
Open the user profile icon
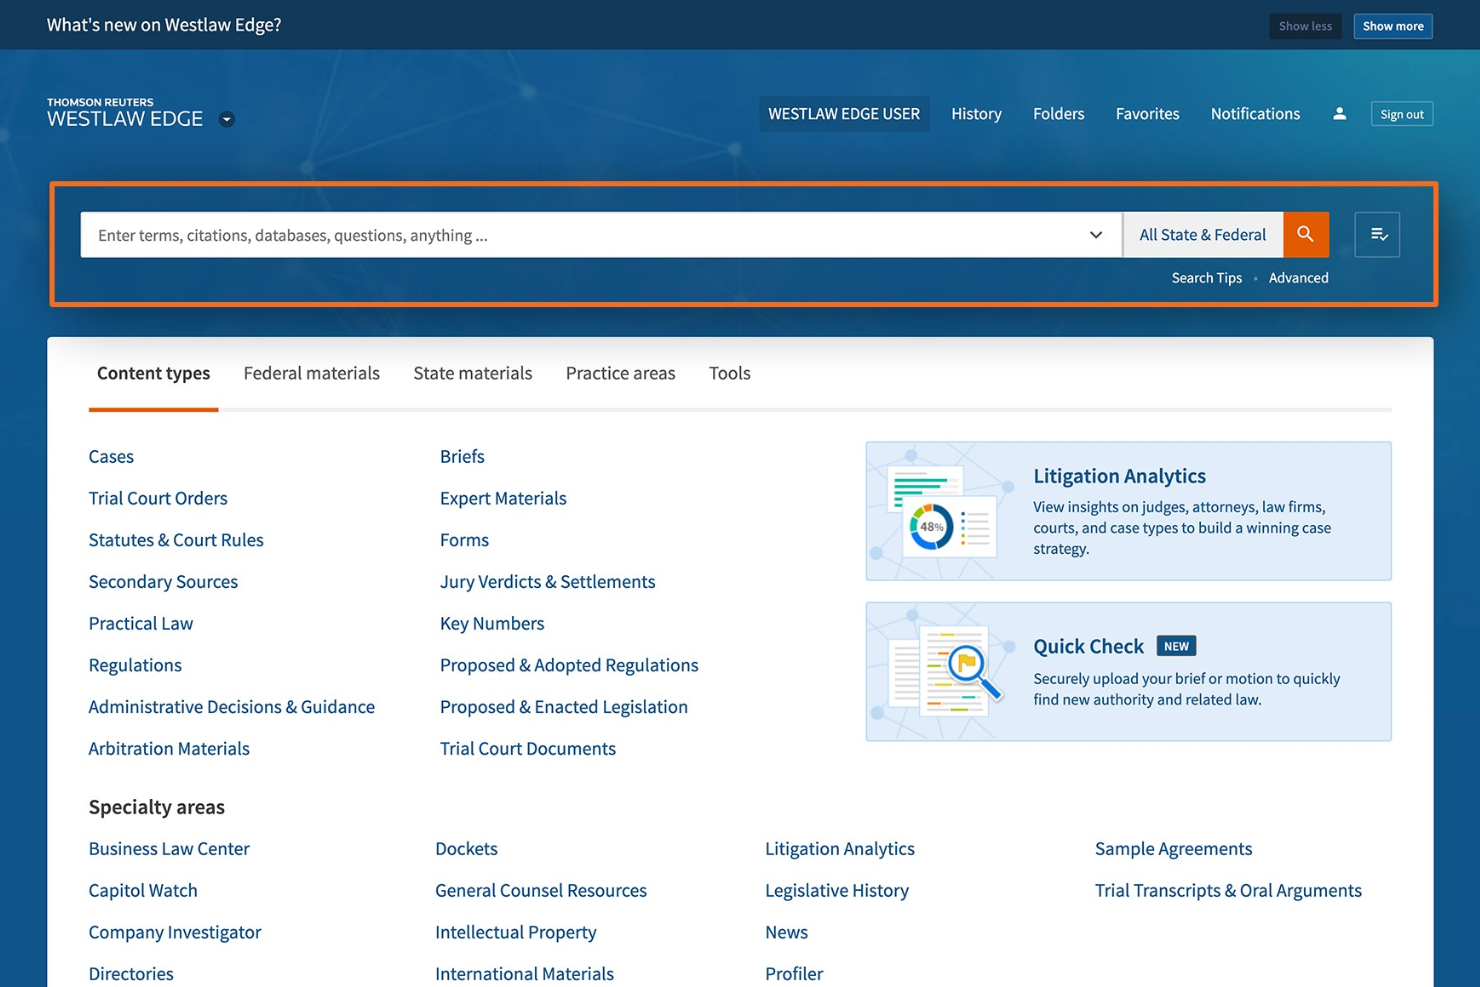tap(1339, 114)
